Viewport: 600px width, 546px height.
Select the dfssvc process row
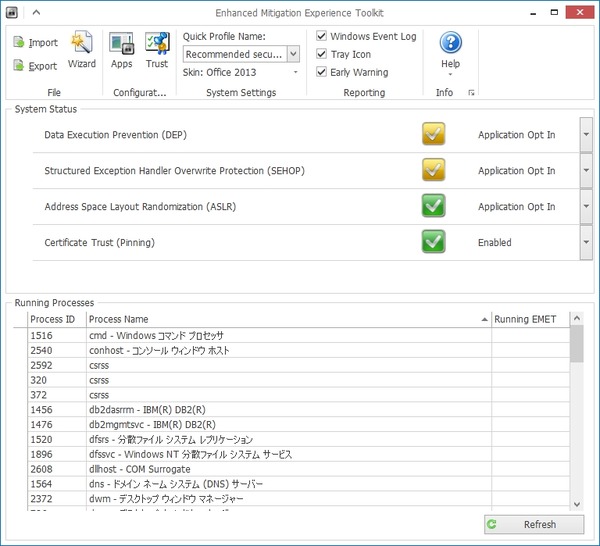tap(298, 455)
